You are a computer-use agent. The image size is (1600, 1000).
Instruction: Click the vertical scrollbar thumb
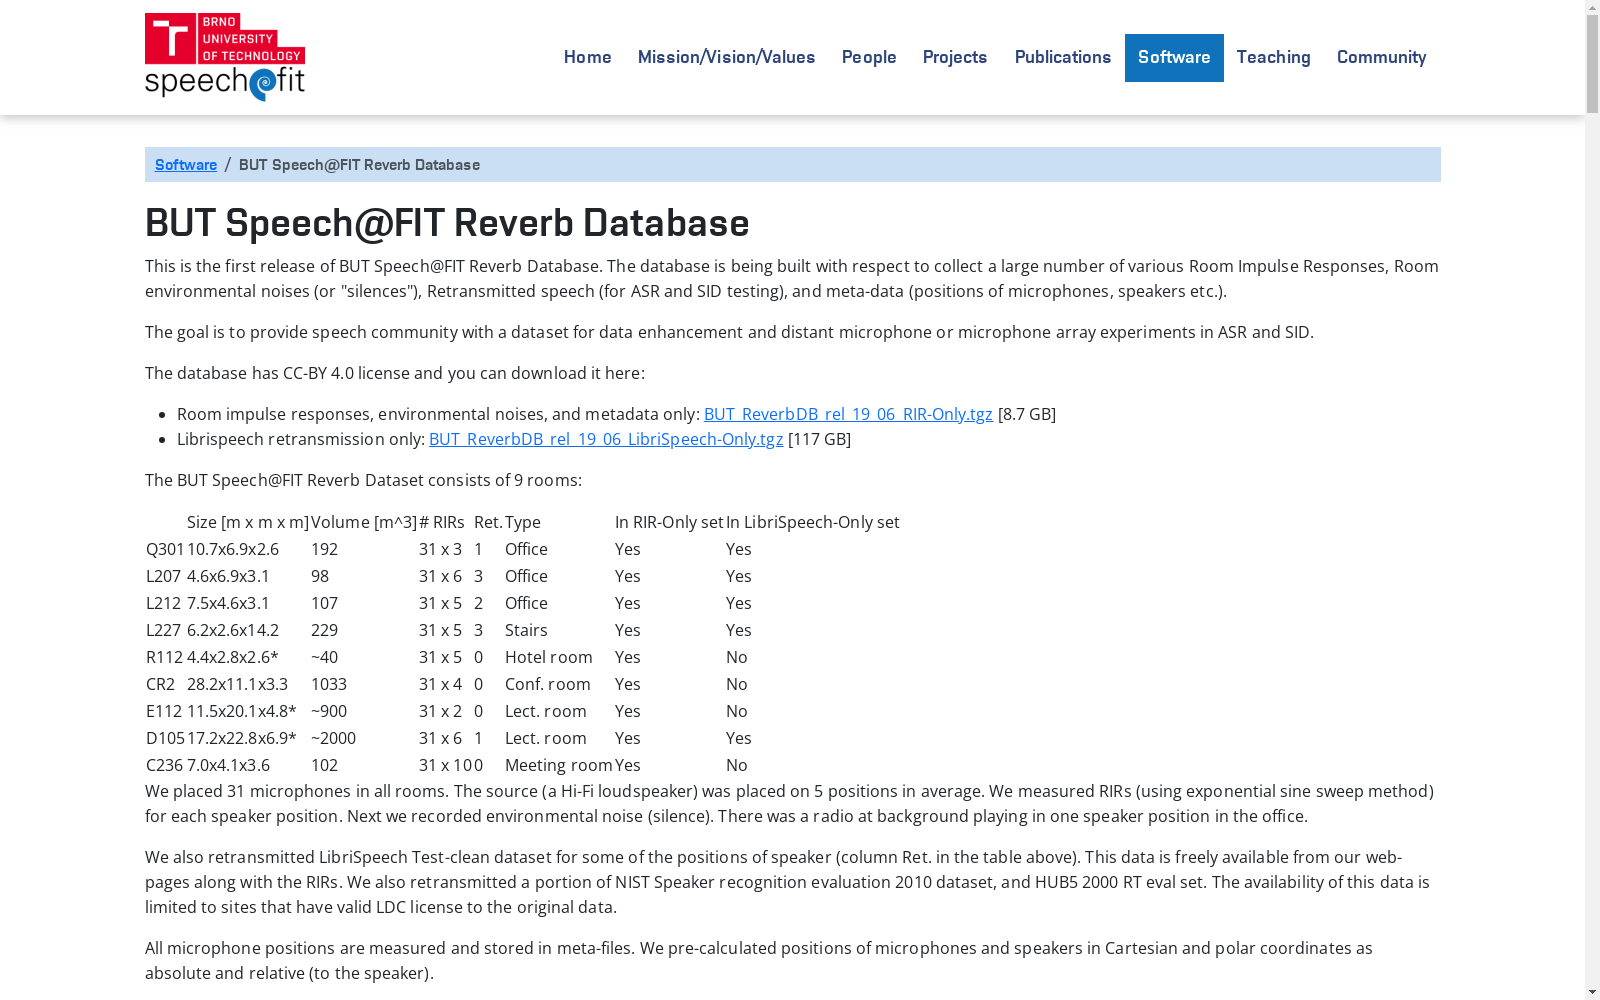[1592, 65]
